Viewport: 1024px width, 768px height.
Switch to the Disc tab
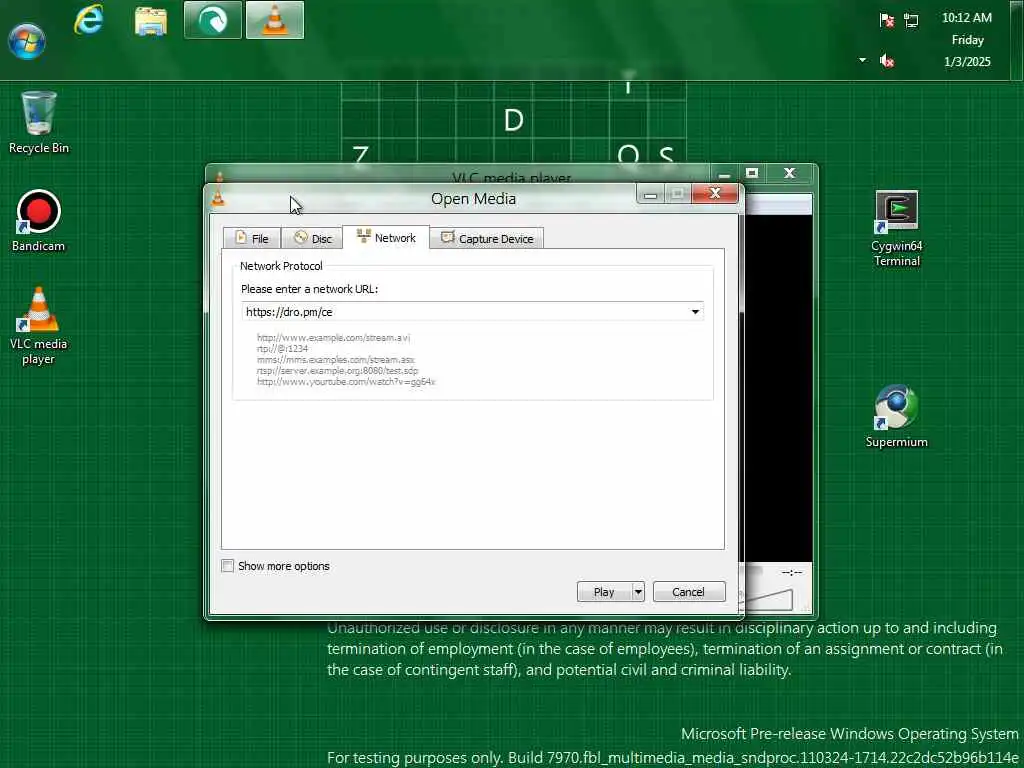click(312, 238)
